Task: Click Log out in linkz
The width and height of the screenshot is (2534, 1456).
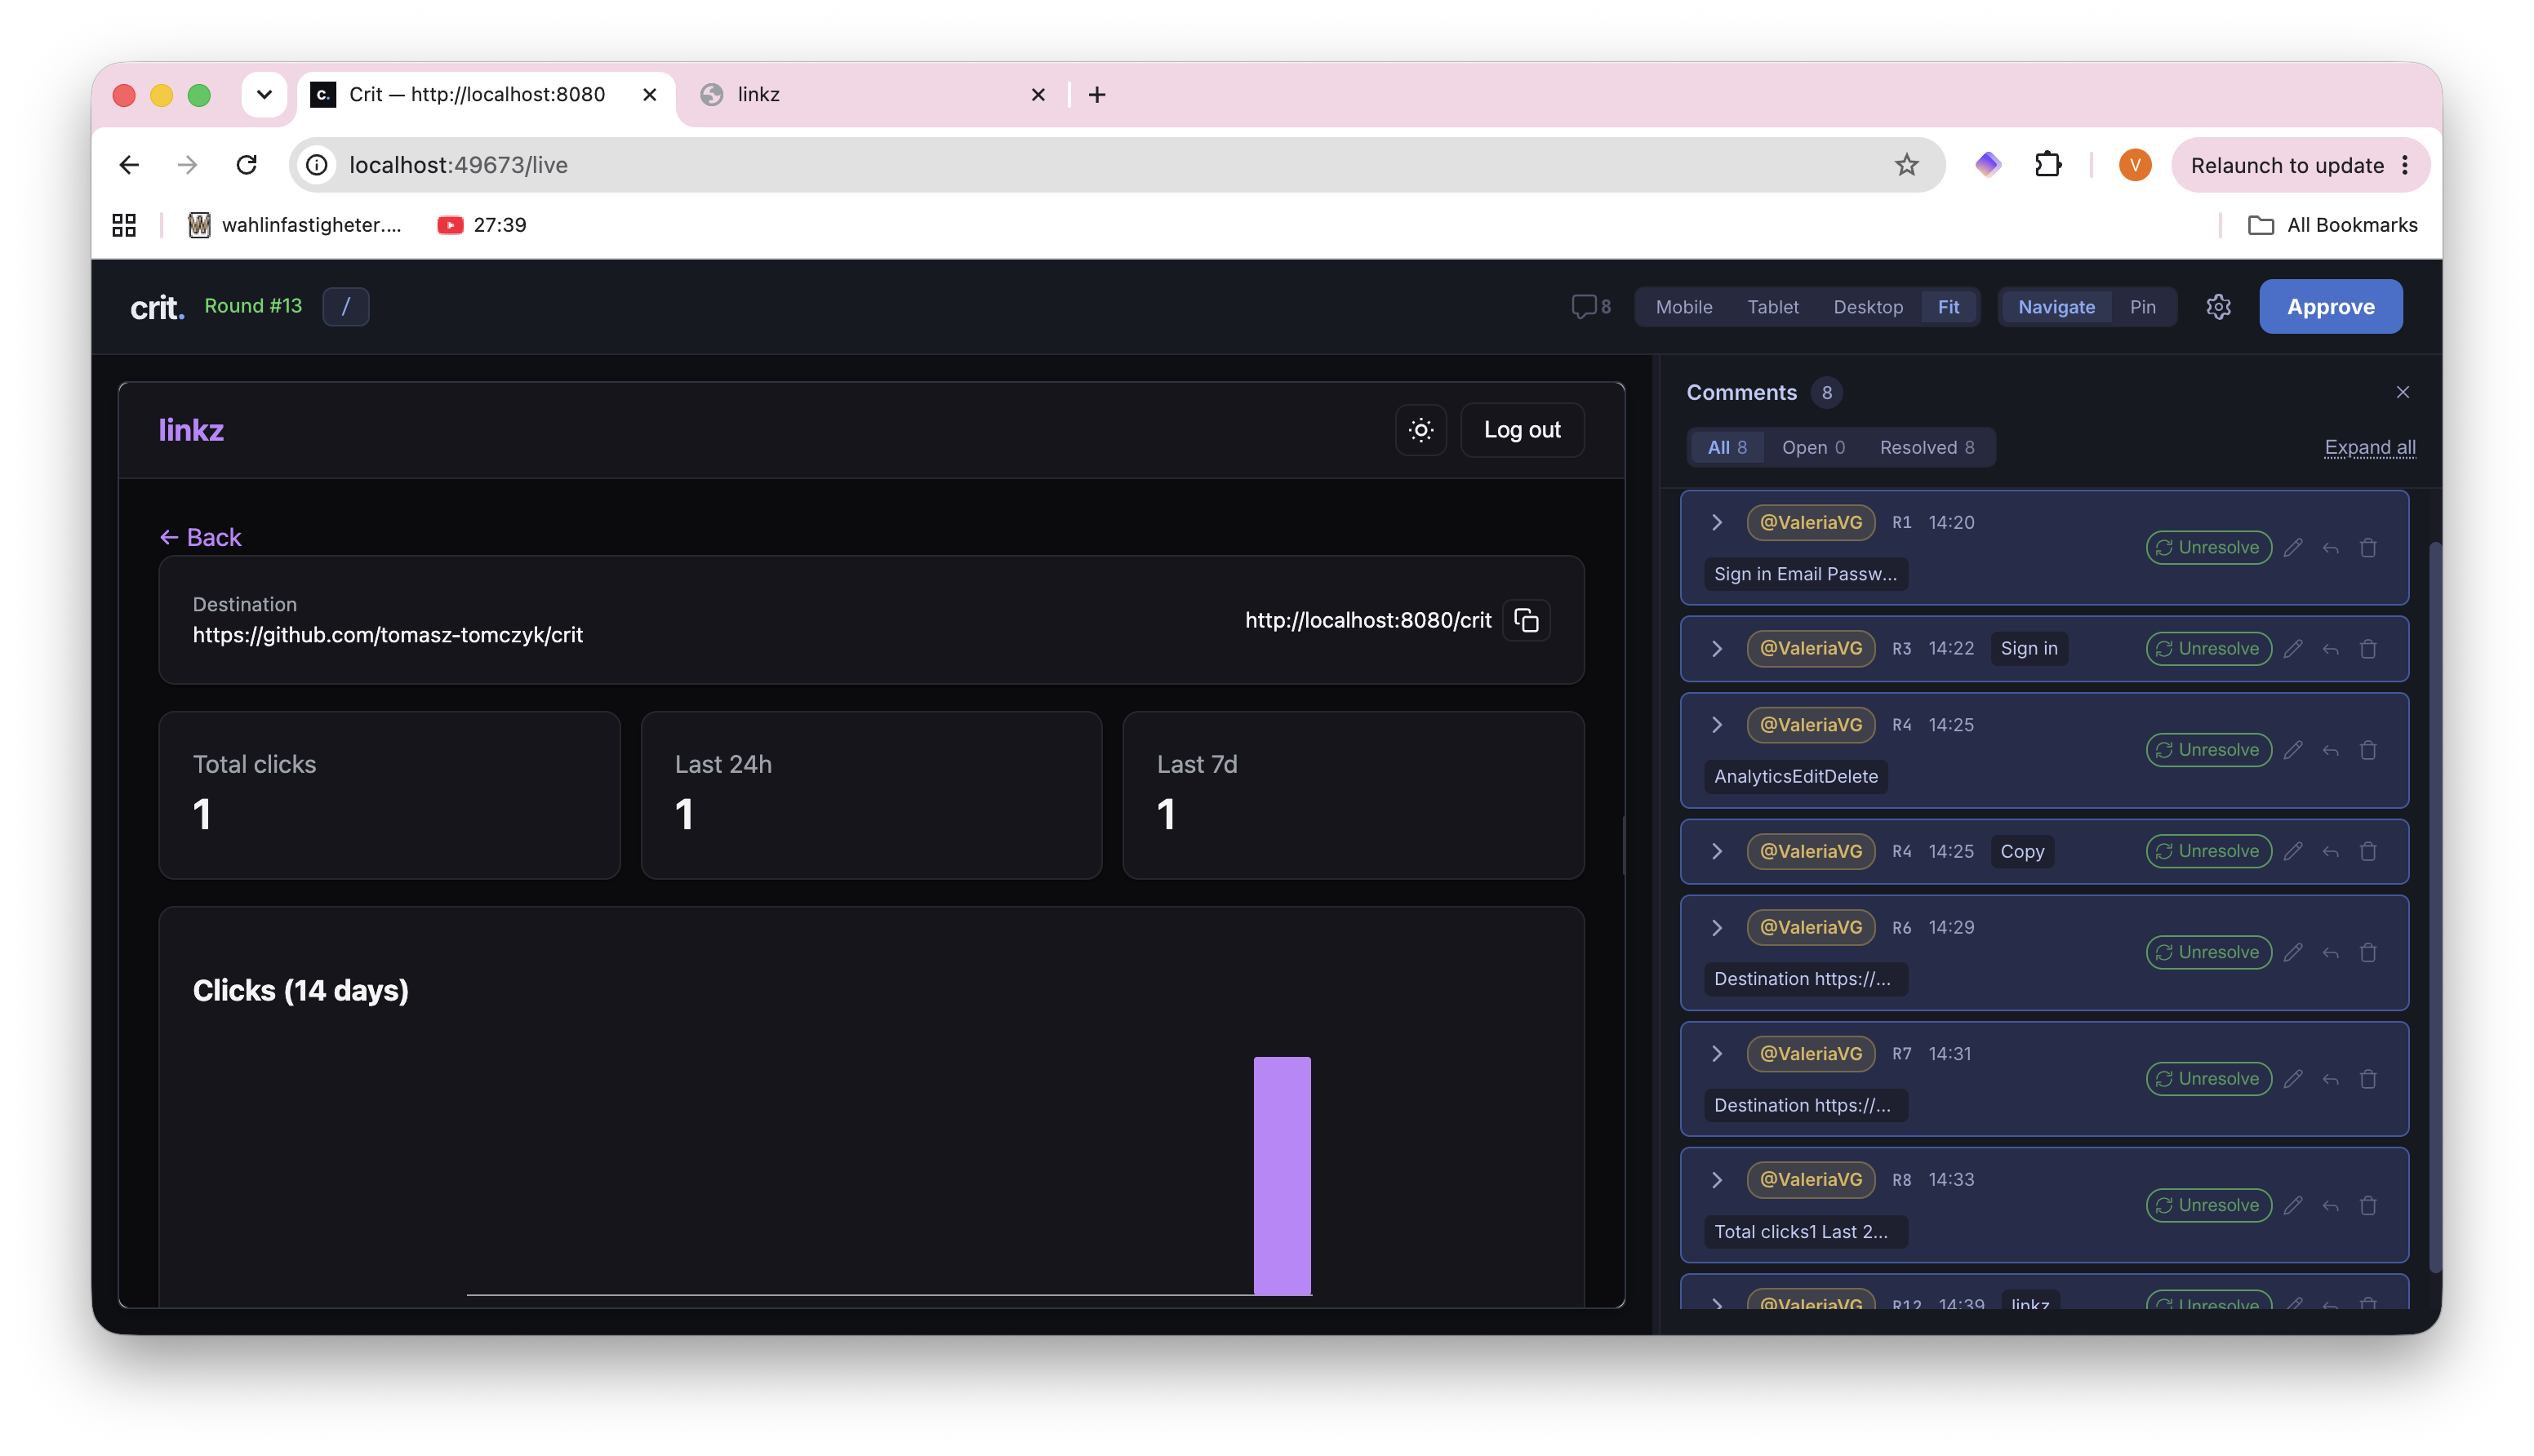Action: pyautogui.click(x=1522, y=430)
